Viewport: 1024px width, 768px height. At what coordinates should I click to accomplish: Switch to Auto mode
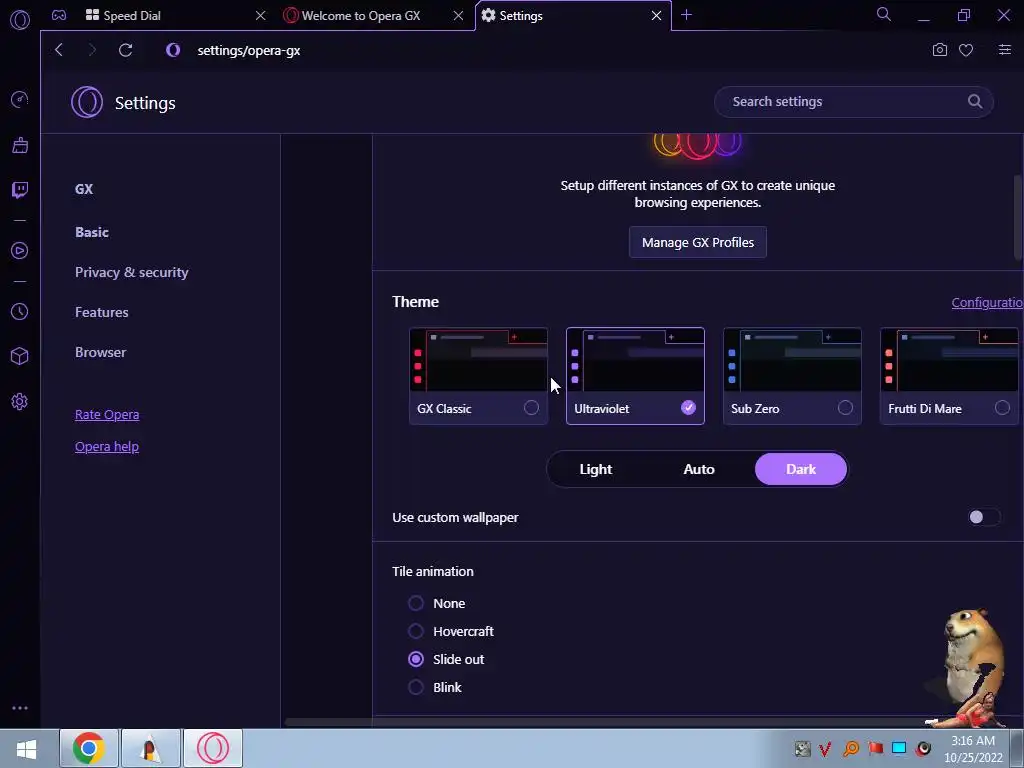click(698, 469)
